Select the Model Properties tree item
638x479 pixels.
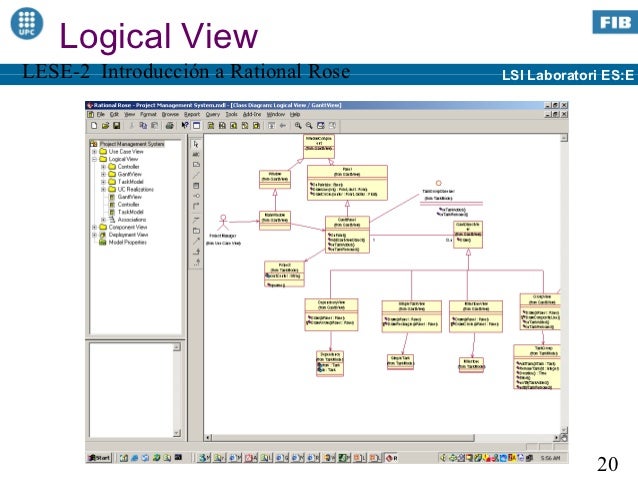pyautogui.click(x=127, y=243)
